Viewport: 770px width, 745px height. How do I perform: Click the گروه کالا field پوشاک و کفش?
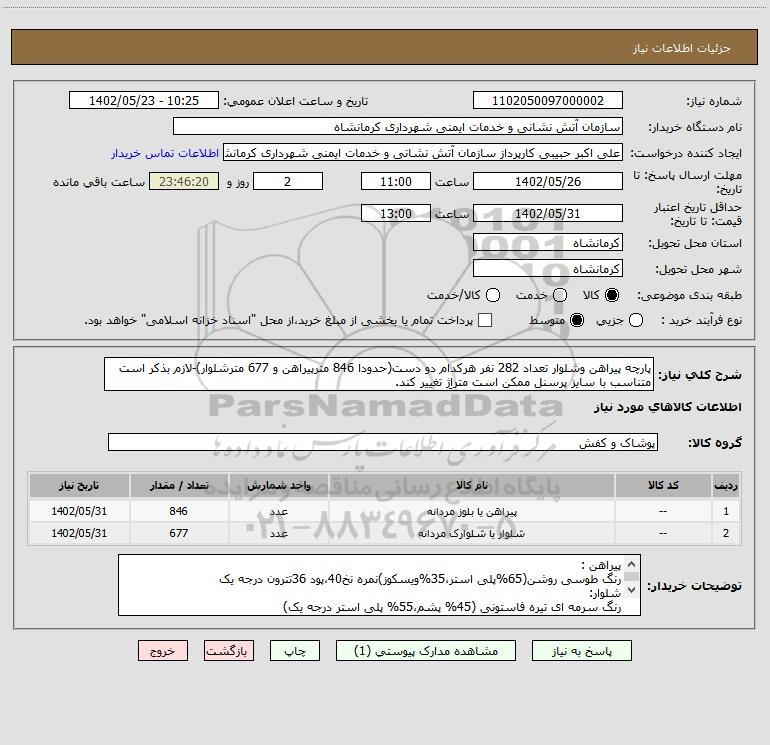[x=383, y=442]
